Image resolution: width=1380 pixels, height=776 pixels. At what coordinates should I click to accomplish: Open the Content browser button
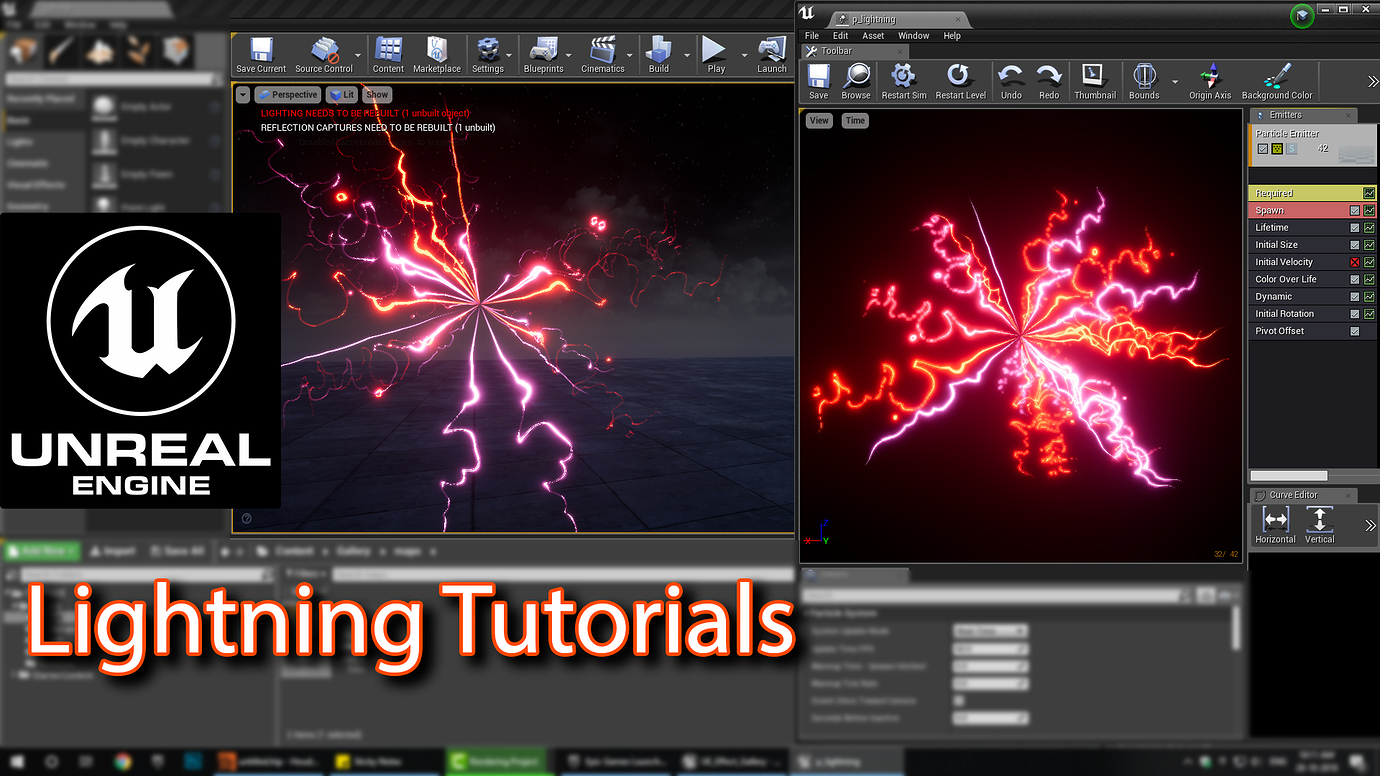pyautogui.click(x=388, y=55)
